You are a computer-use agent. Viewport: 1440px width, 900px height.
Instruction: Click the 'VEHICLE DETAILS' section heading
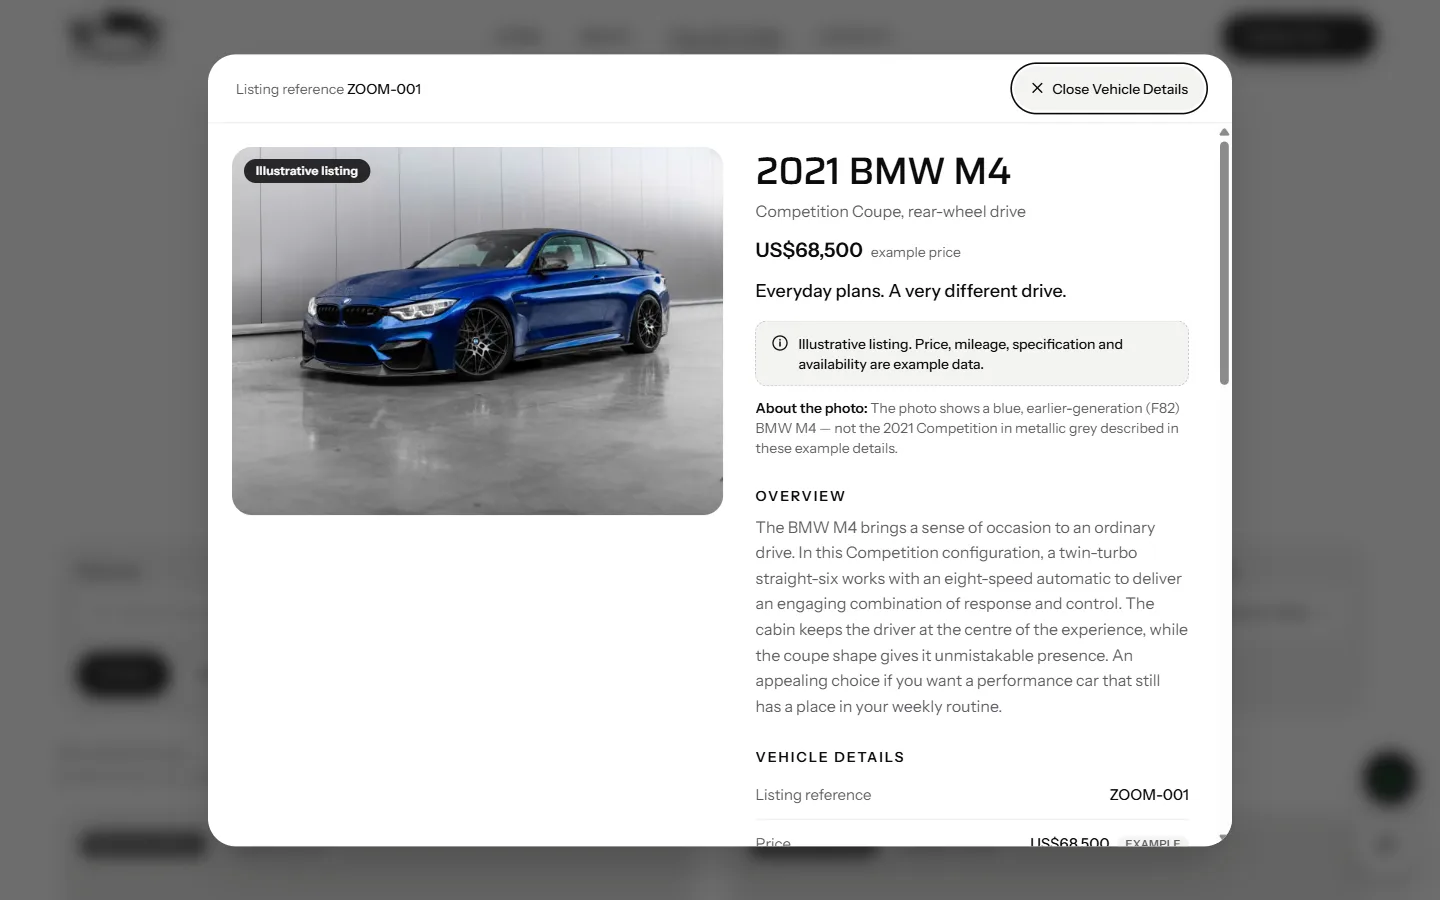click(830, 757)
